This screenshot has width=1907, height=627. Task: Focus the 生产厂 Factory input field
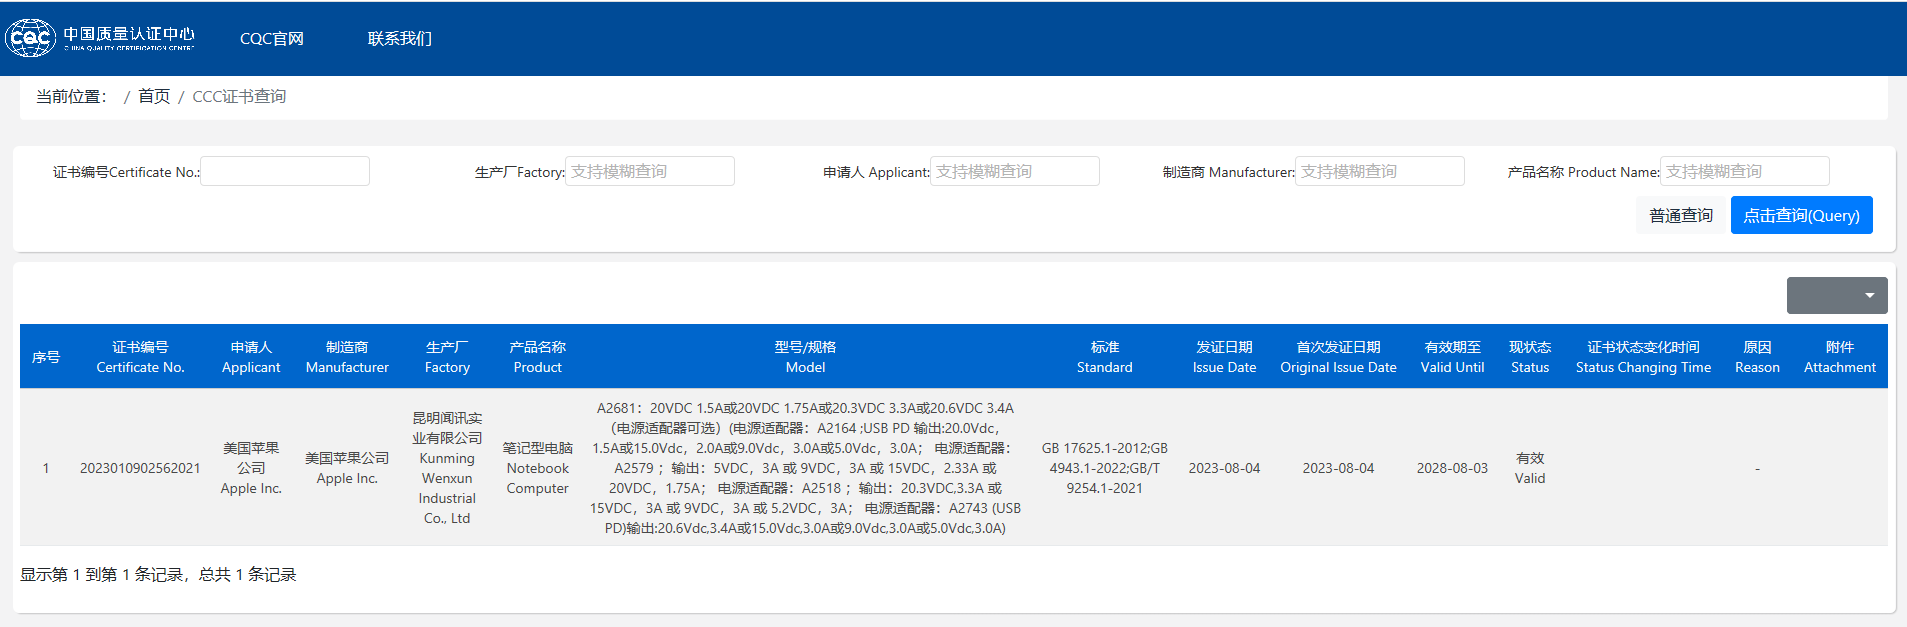[650, 171]
